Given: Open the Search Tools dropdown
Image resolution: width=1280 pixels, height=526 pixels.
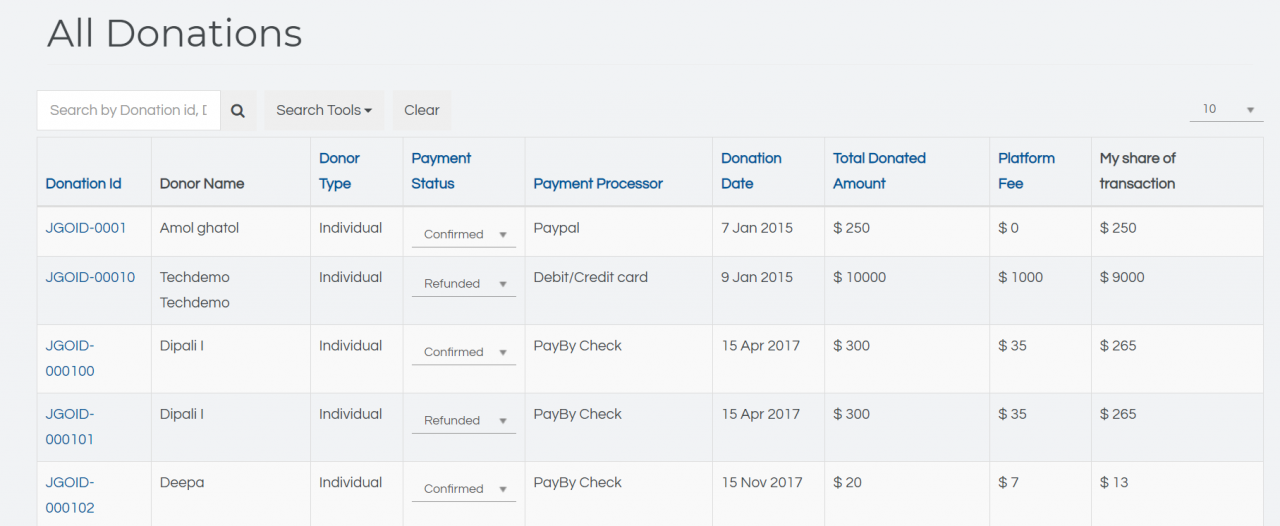Looking at the screenshot, I should point(324,111).
